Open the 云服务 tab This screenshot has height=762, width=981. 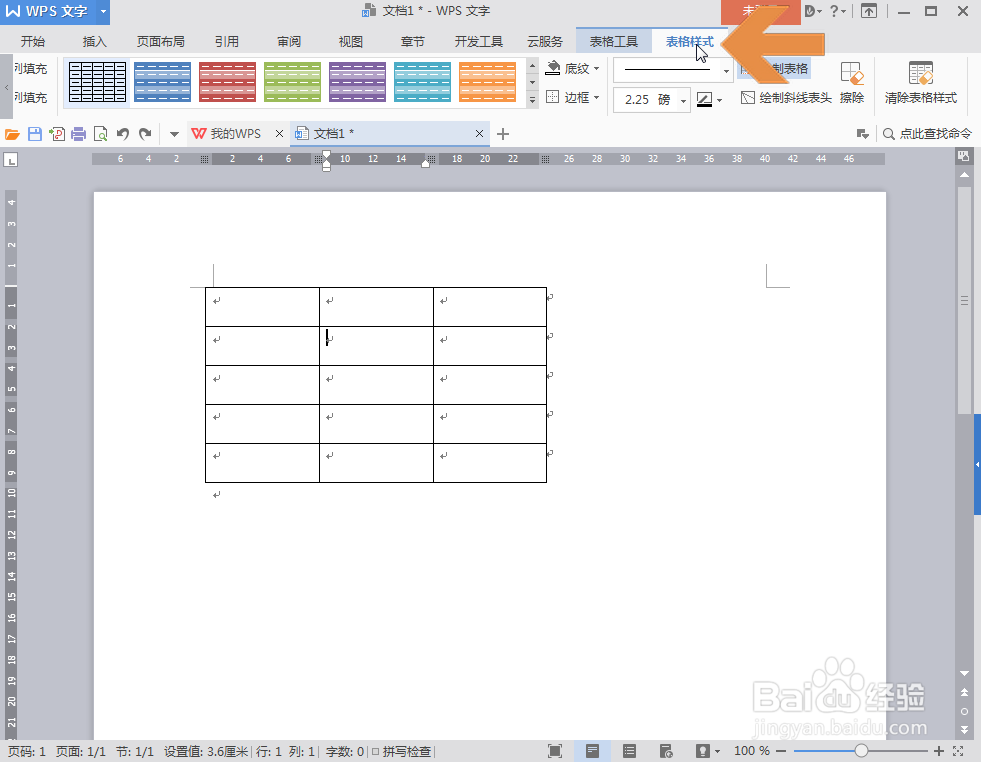coord(545,41)
